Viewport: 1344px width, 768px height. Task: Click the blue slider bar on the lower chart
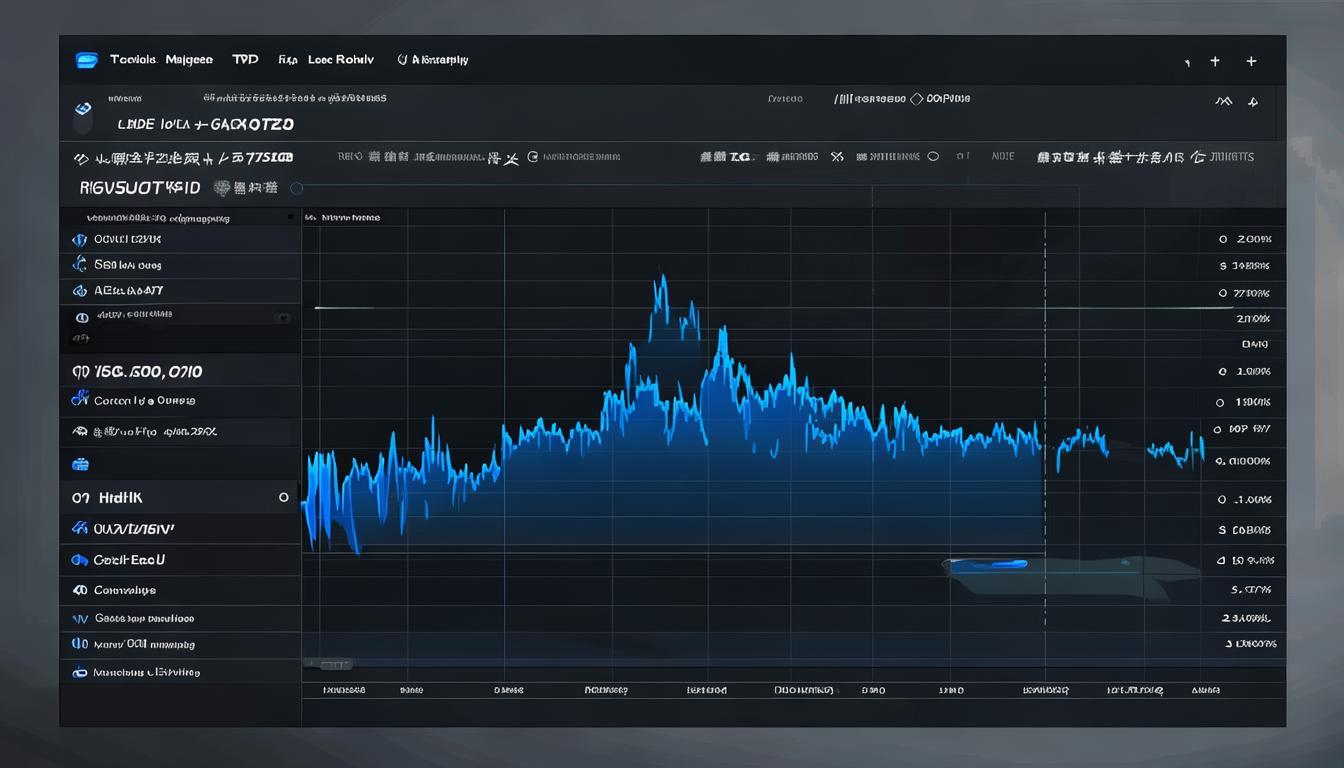[x=988, y=564]
